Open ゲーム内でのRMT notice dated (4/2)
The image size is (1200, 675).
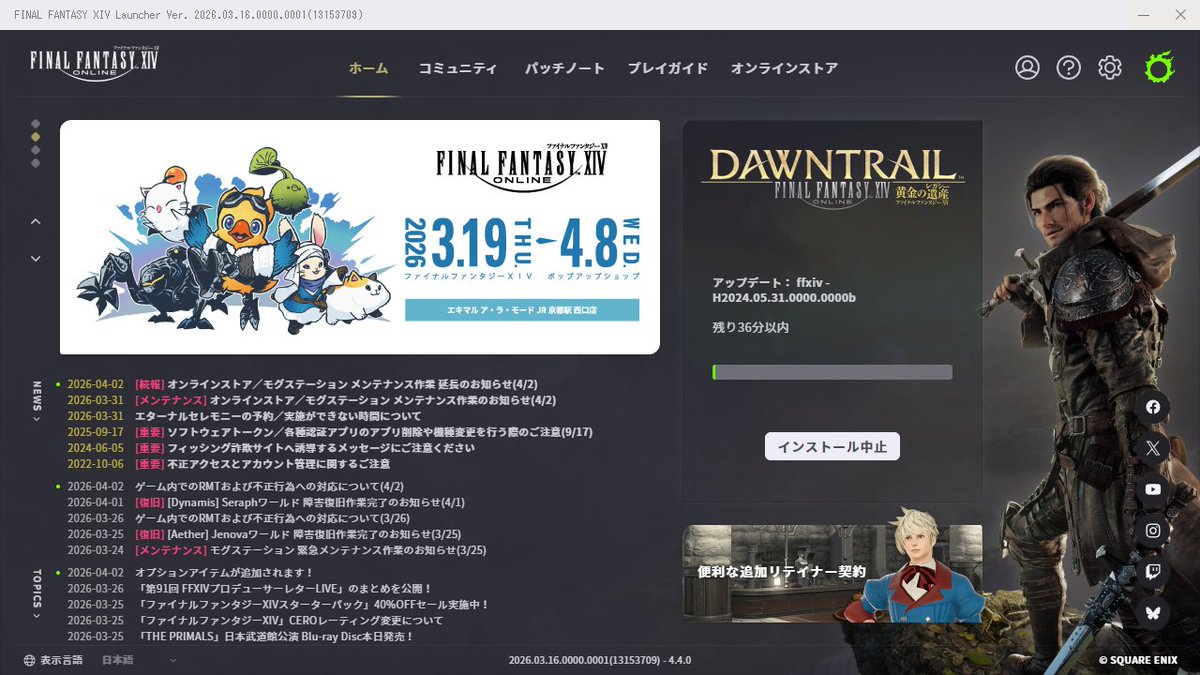click(x=269, y=486)
